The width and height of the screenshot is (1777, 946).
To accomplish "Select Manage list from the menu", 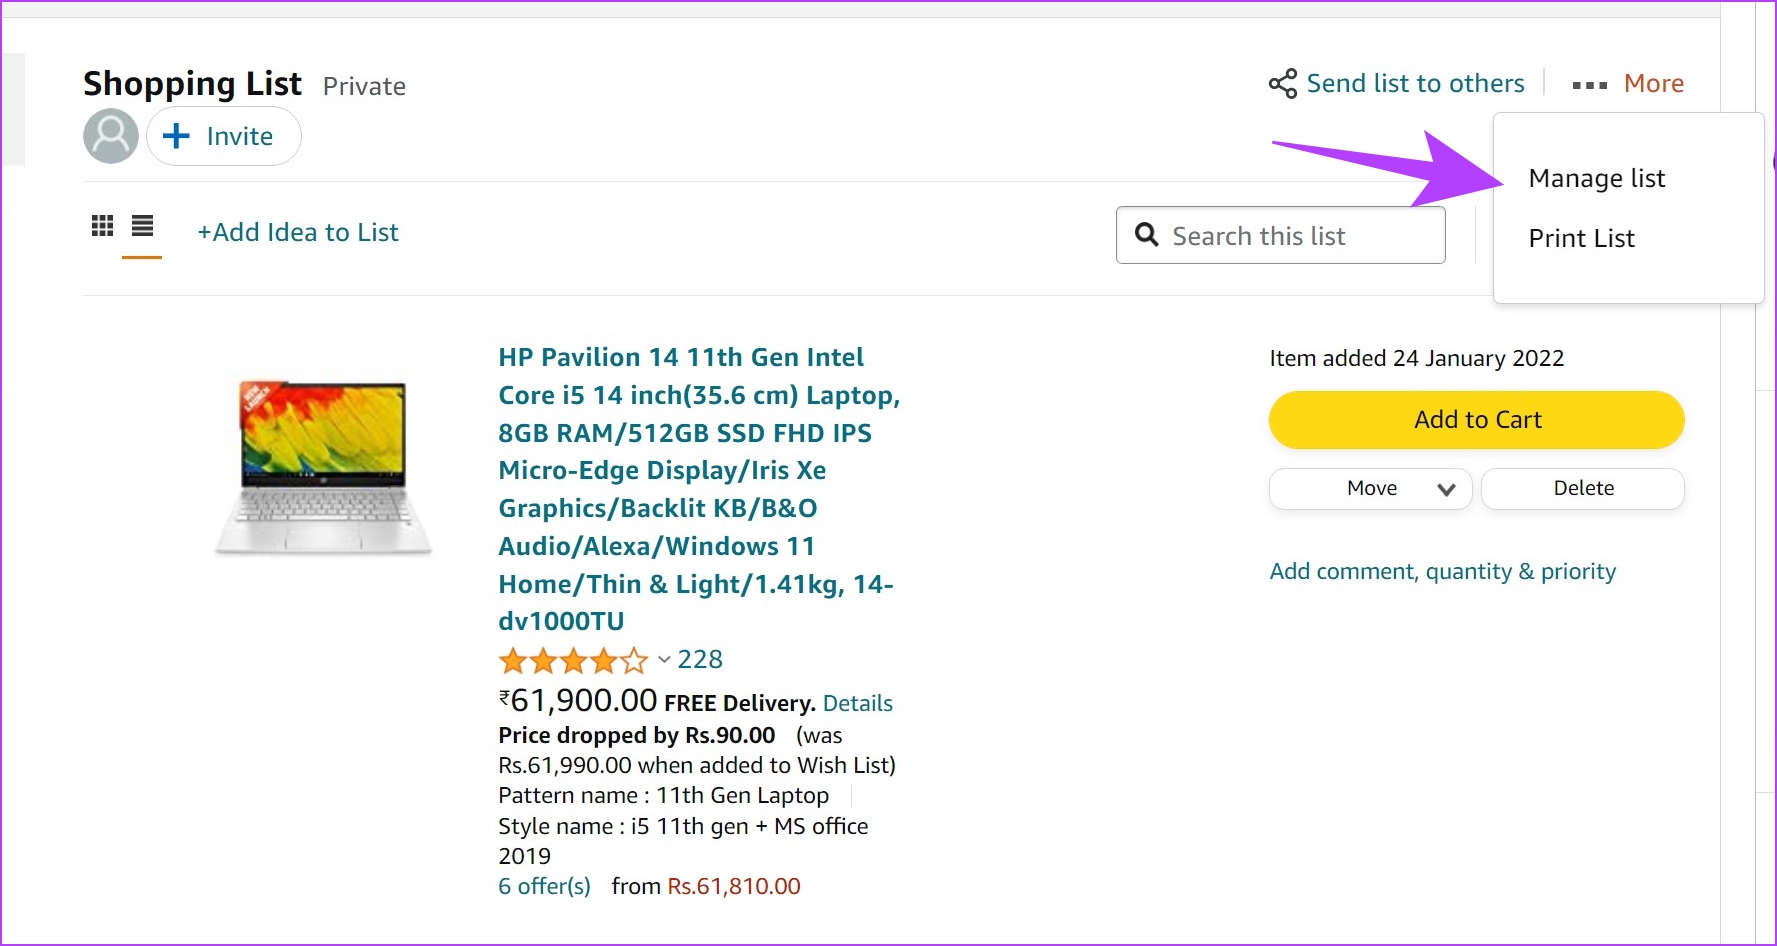I will (1597, 179).
